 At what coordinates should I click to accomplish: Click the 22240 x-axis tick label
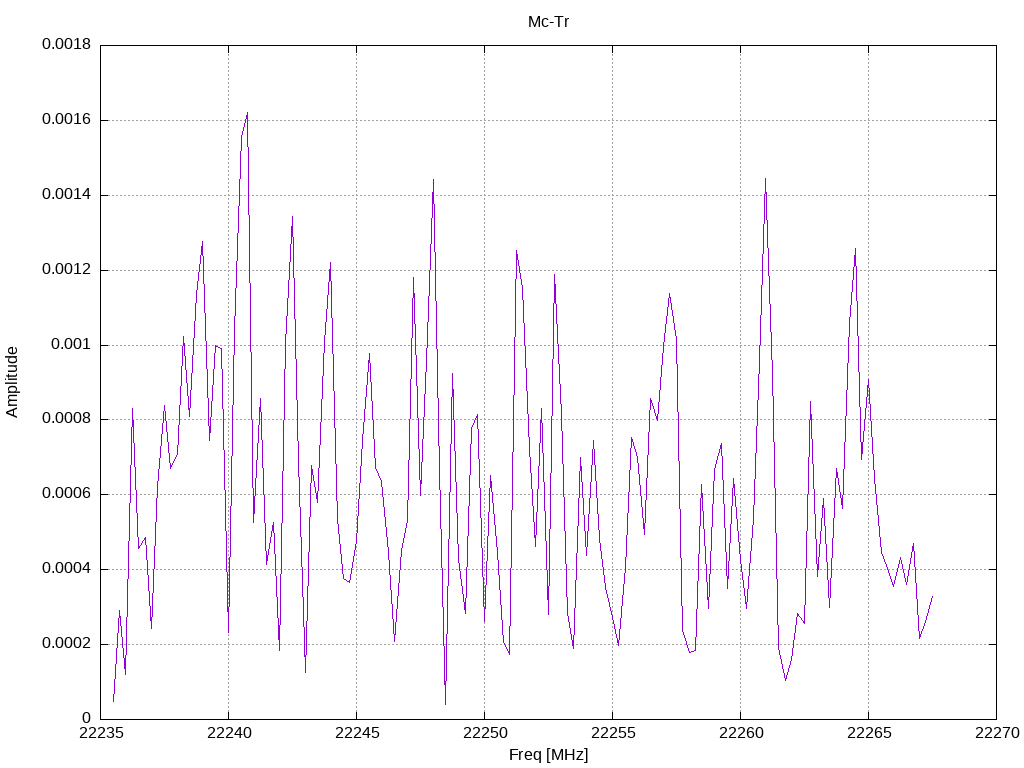(228, 733)
